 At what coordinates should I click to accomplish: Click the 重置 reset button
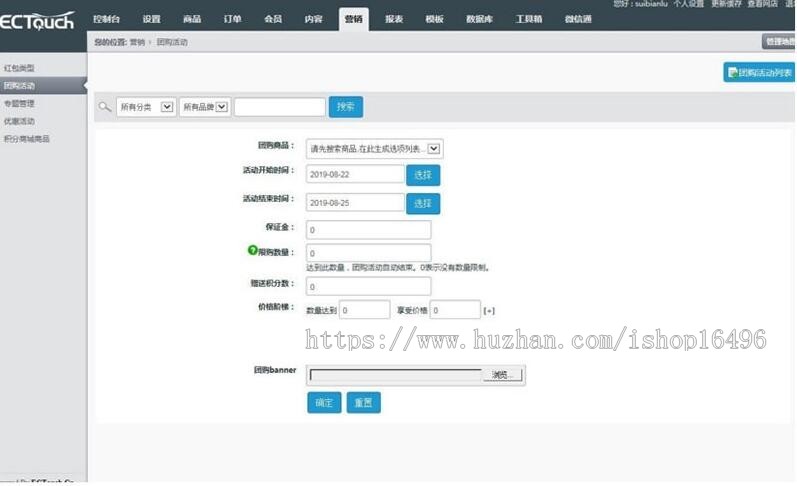[363, 403]
